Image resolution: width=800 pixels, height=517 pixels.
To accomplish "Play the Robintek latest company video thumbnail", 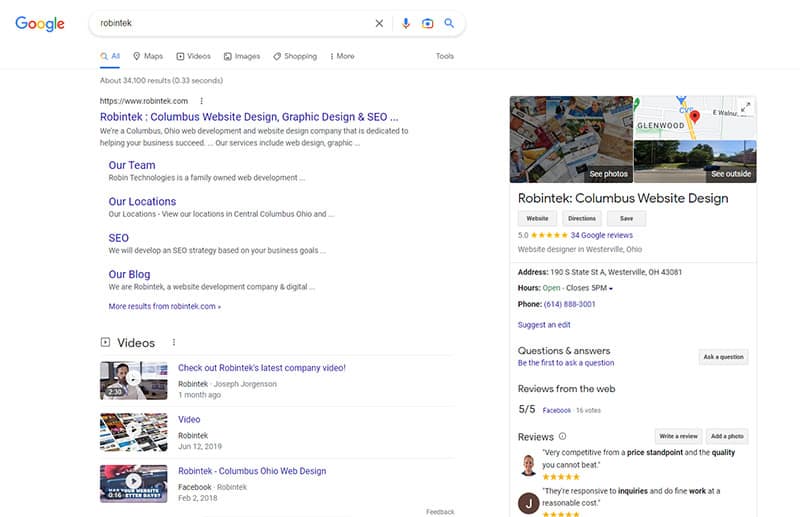I will pos(133,379).
